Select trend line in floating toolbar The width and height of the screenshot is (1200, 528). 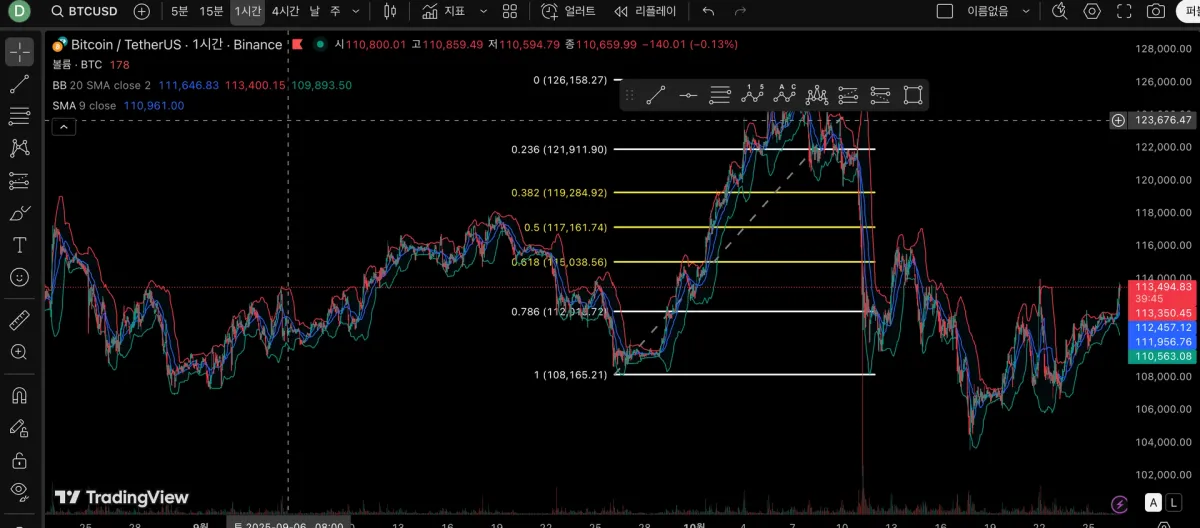click(x=656, y=96)
